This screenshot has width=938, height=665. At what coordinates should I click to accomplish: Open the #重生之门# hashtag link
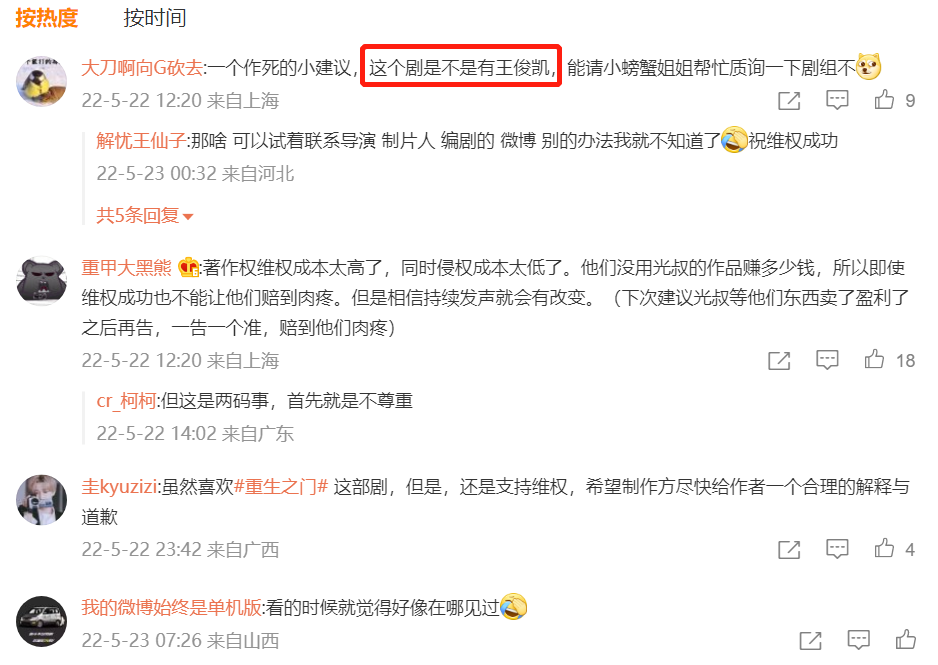coord(281,487)
